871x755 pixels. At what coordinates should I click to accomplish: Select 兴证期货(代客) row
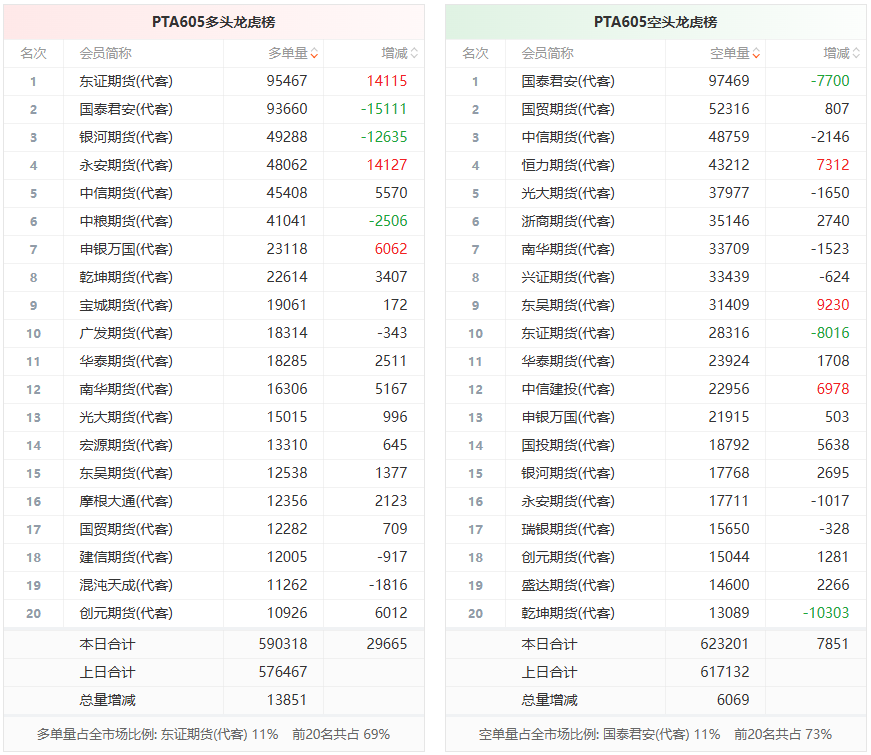coord(655,277)
